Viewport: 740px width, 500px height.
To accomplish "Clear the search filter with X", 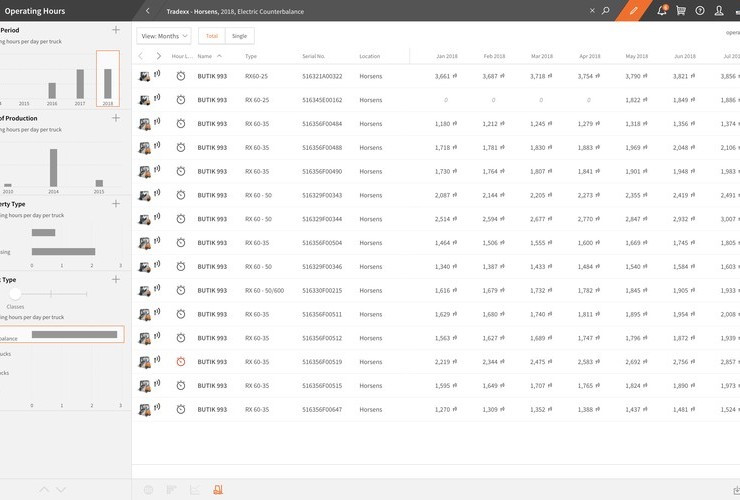I will point(590,11).
